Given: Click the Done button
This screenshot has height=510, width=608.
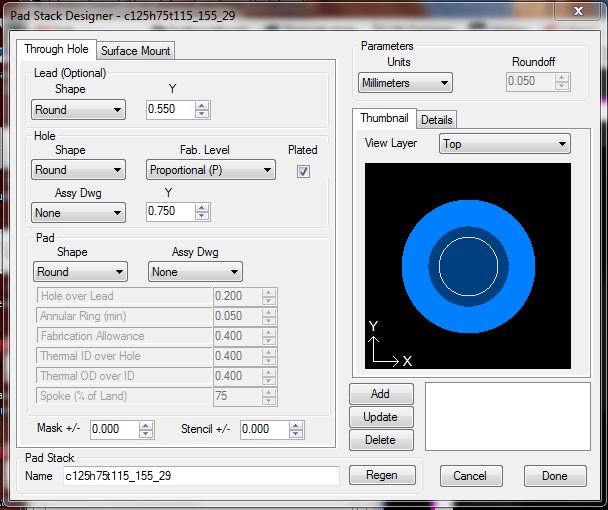Looking at the screenshot, I should [554, 476].
